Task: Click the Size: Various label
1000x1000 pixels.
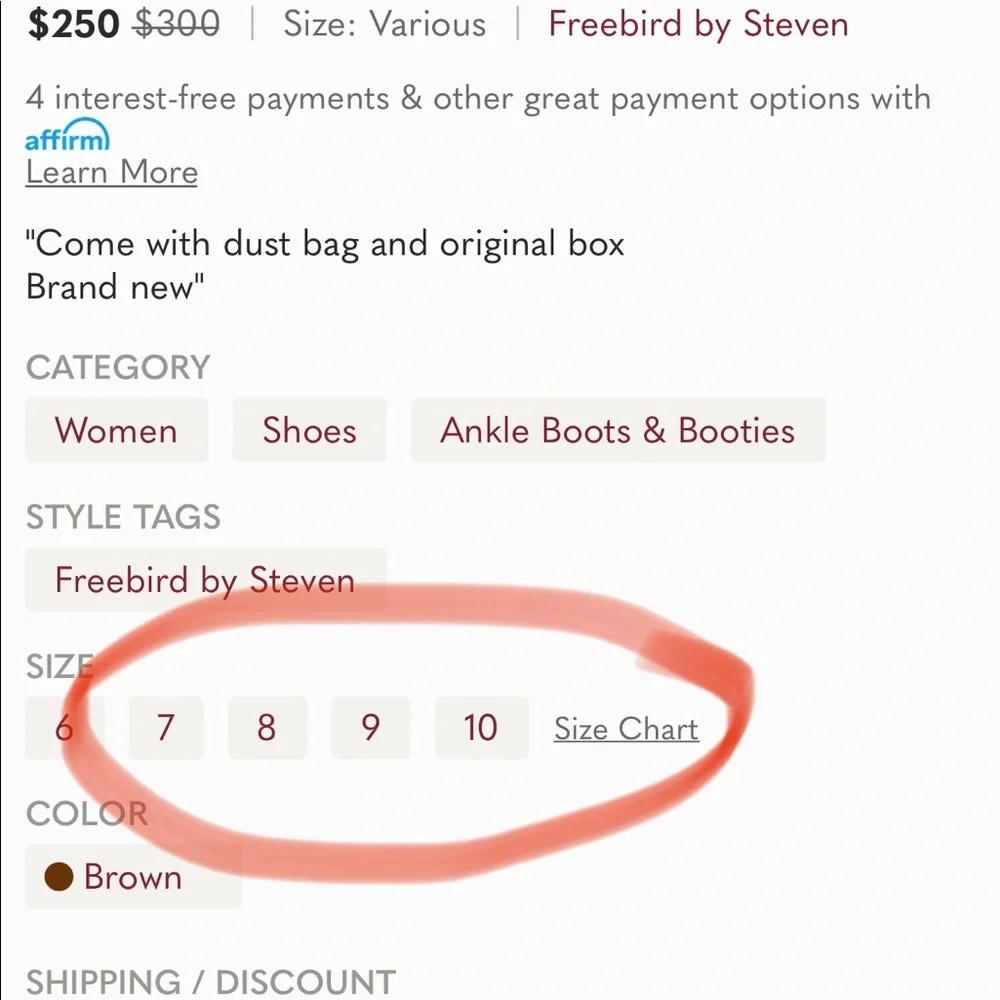Action: (x=383, y=24)
